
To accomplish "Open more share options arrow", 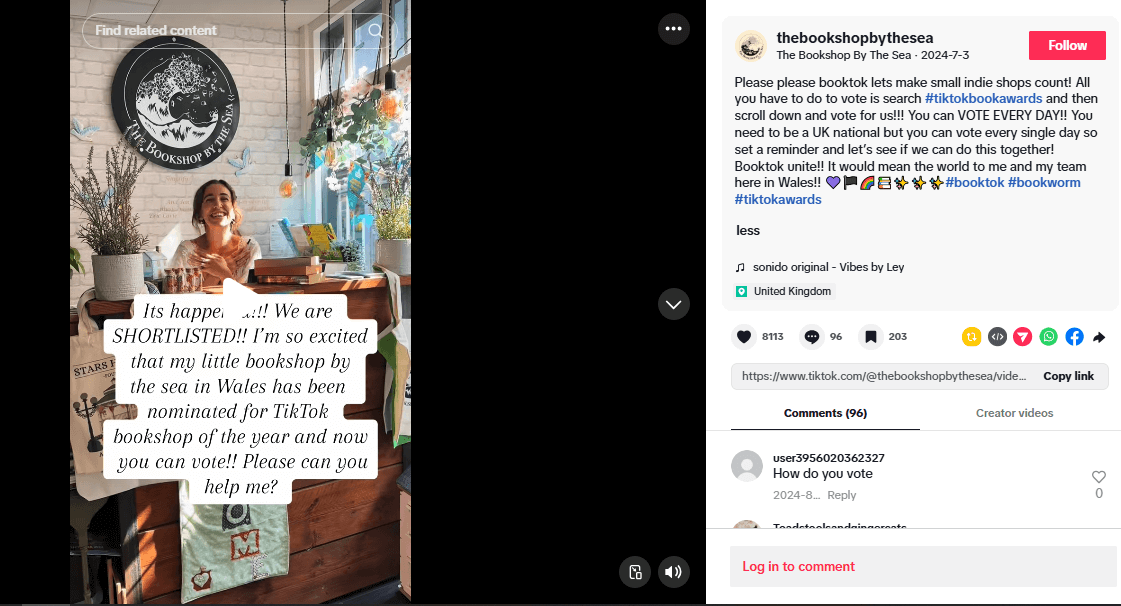I will [1100, 337].
